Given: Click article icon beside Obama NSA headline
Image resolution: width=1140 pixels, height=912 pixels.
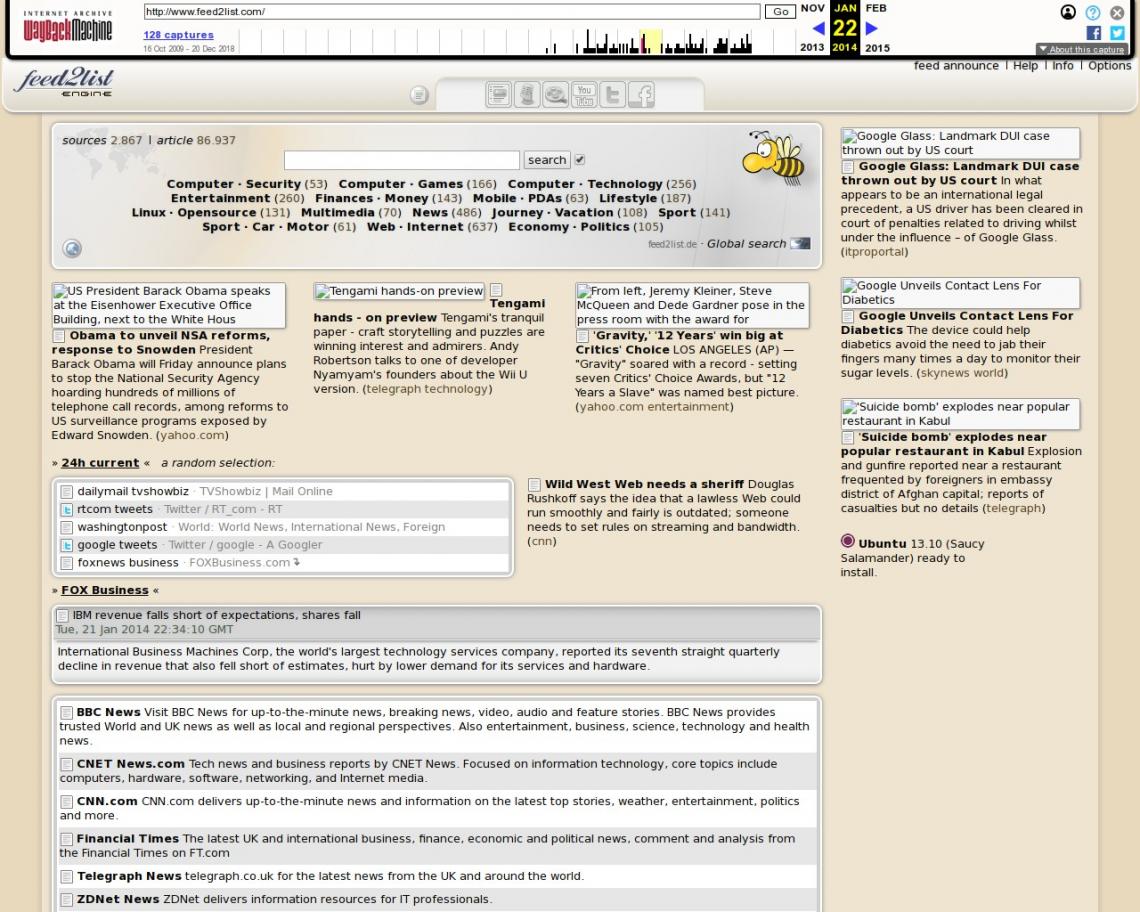Looking at the screenshot, I should pyautogui.click(x=59, y=336).
